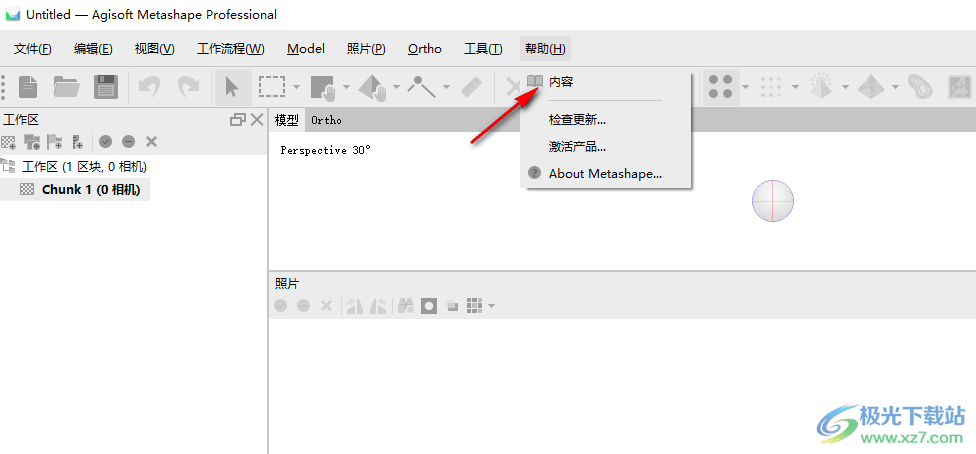Save the project with the floppy disk icon
Image resolution: width=976 pixels, height=454 pixels.
coord(106,87)
